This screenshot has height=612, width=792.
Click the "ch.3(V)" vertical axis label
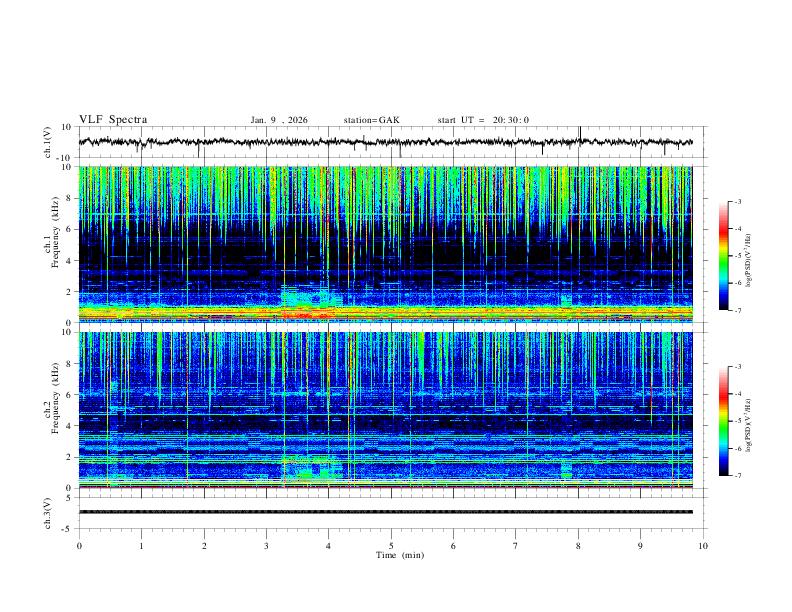[x=48, y=513]
